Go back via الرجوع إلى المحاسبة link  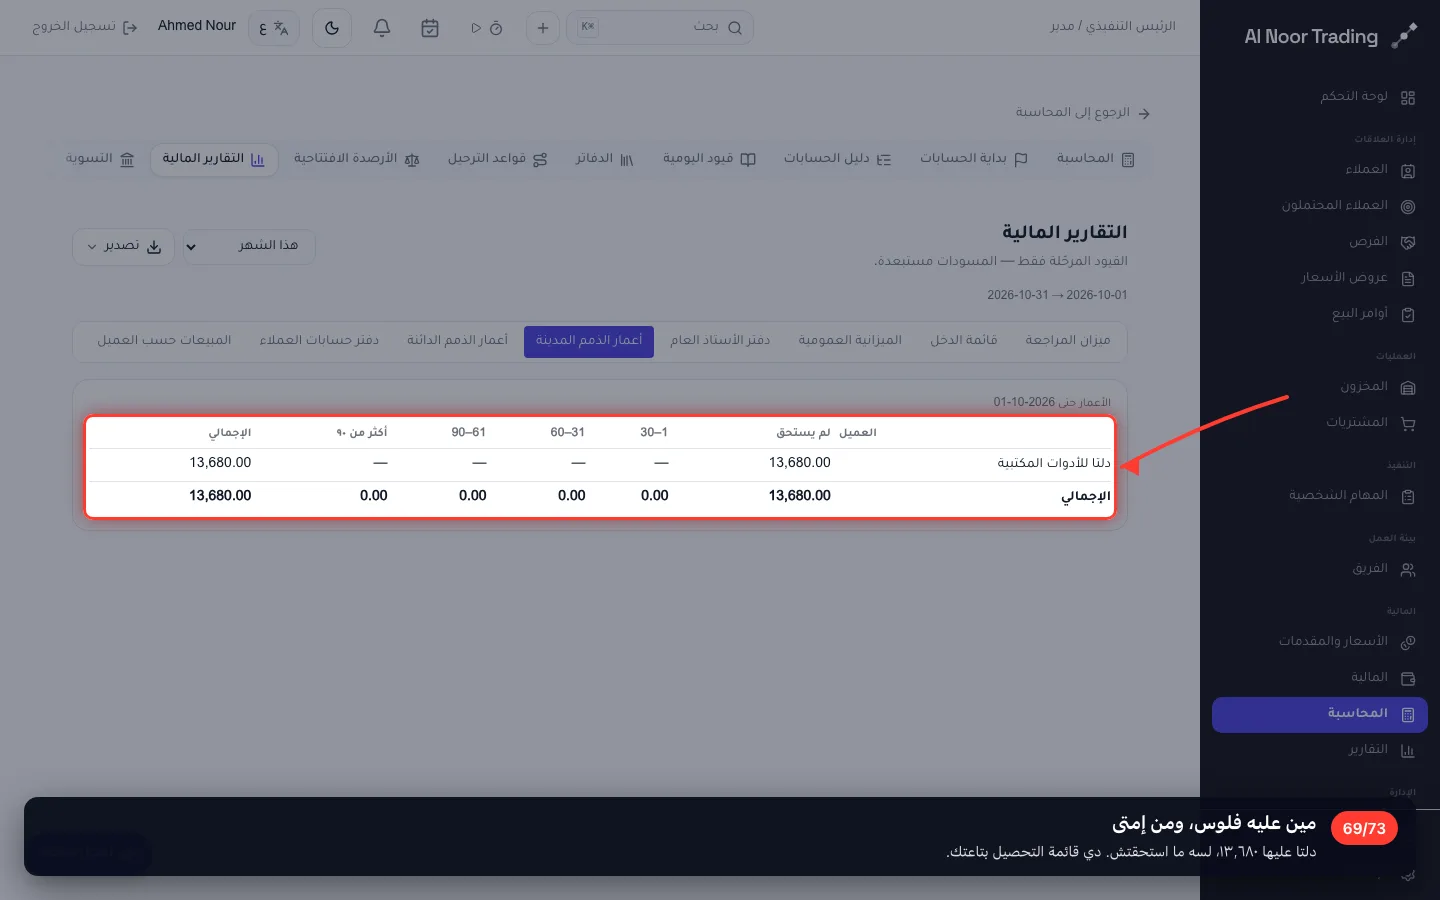tap(1083, 113)
